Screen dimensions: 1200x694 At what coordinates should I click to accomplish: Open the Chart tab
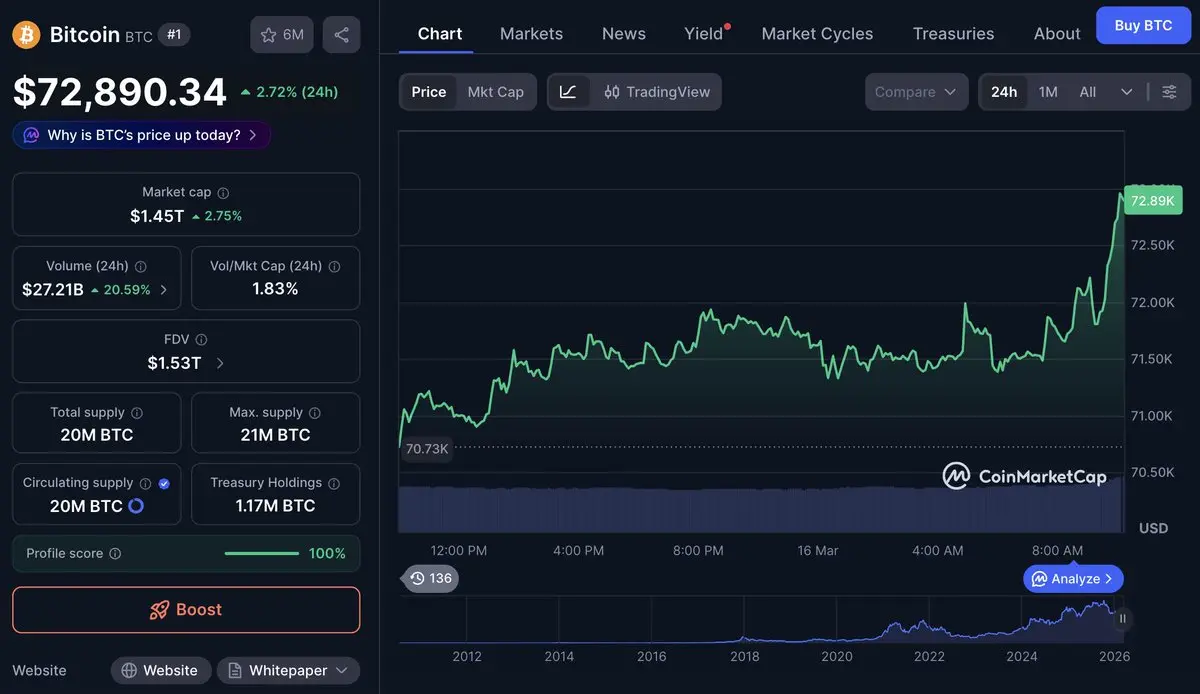pos(440,34)
